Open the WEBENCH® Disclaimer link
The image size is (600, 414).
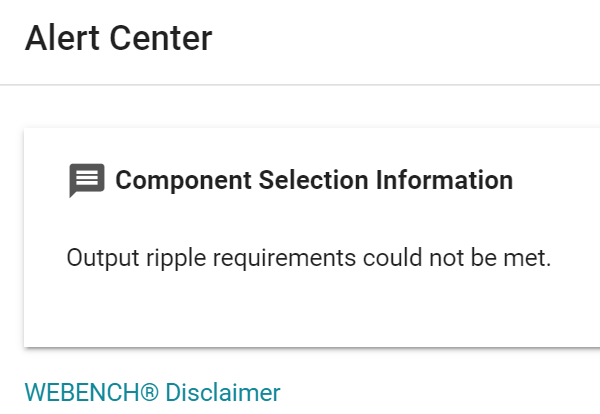click(153, 393)
